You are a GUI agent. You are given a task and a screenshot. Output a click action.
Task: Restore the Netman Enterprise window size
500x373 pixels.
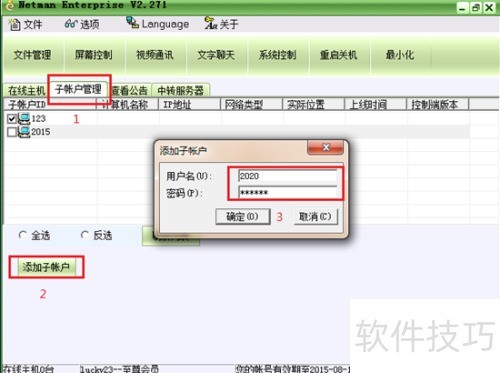[476, 7]
